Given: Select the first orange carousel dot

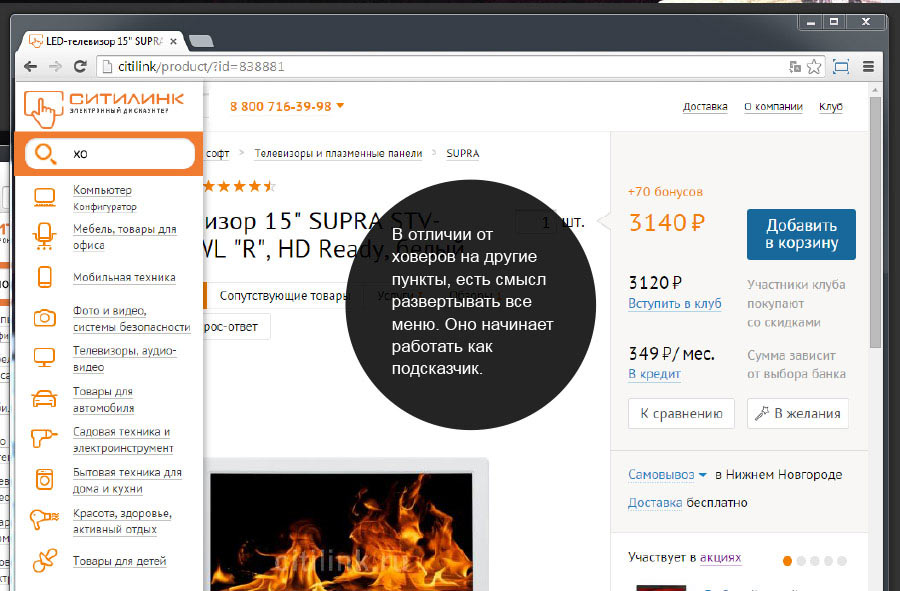Looking at the screenshot, I should point(787,560).
